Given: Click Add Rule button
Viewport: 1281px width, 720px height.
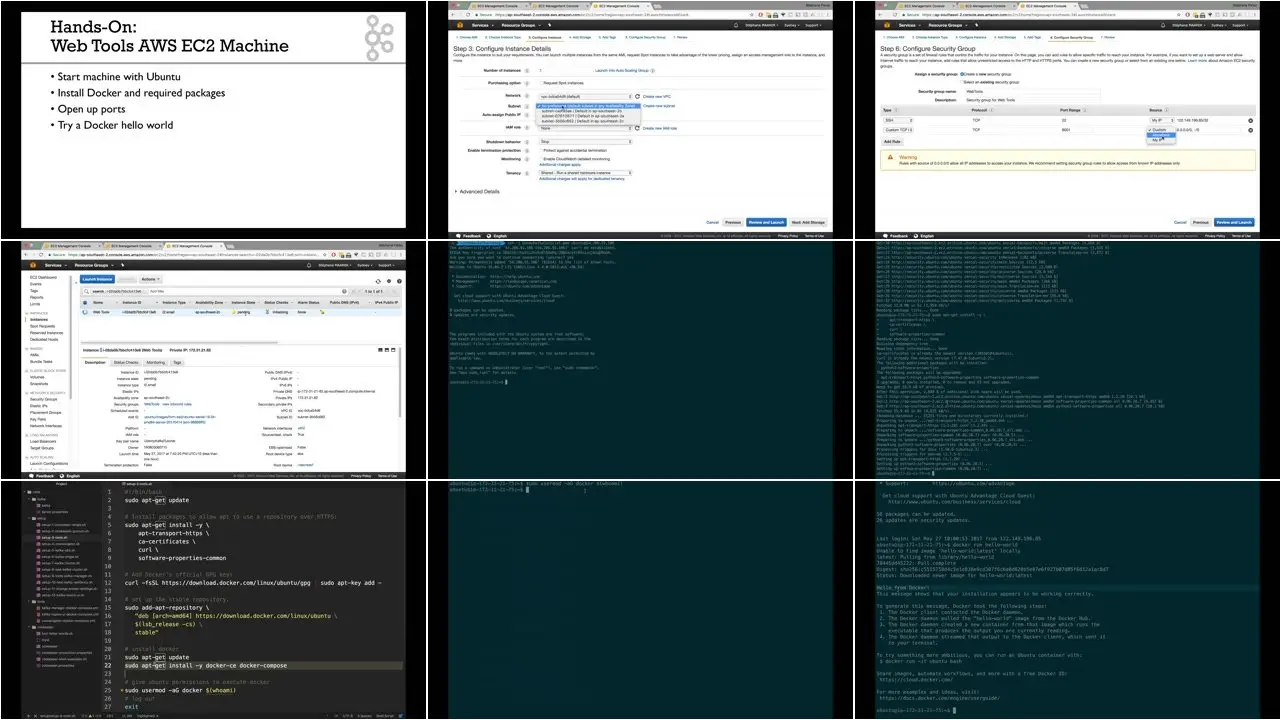Looking at the screenshot, I should [x=892, y=141].
